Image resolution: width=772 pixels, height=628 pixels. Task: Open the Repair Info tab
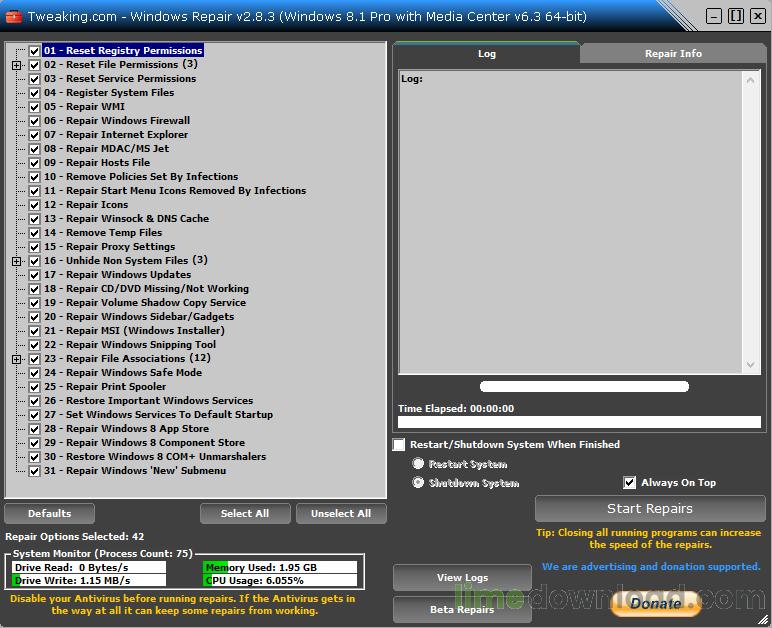tap(673, 54)
